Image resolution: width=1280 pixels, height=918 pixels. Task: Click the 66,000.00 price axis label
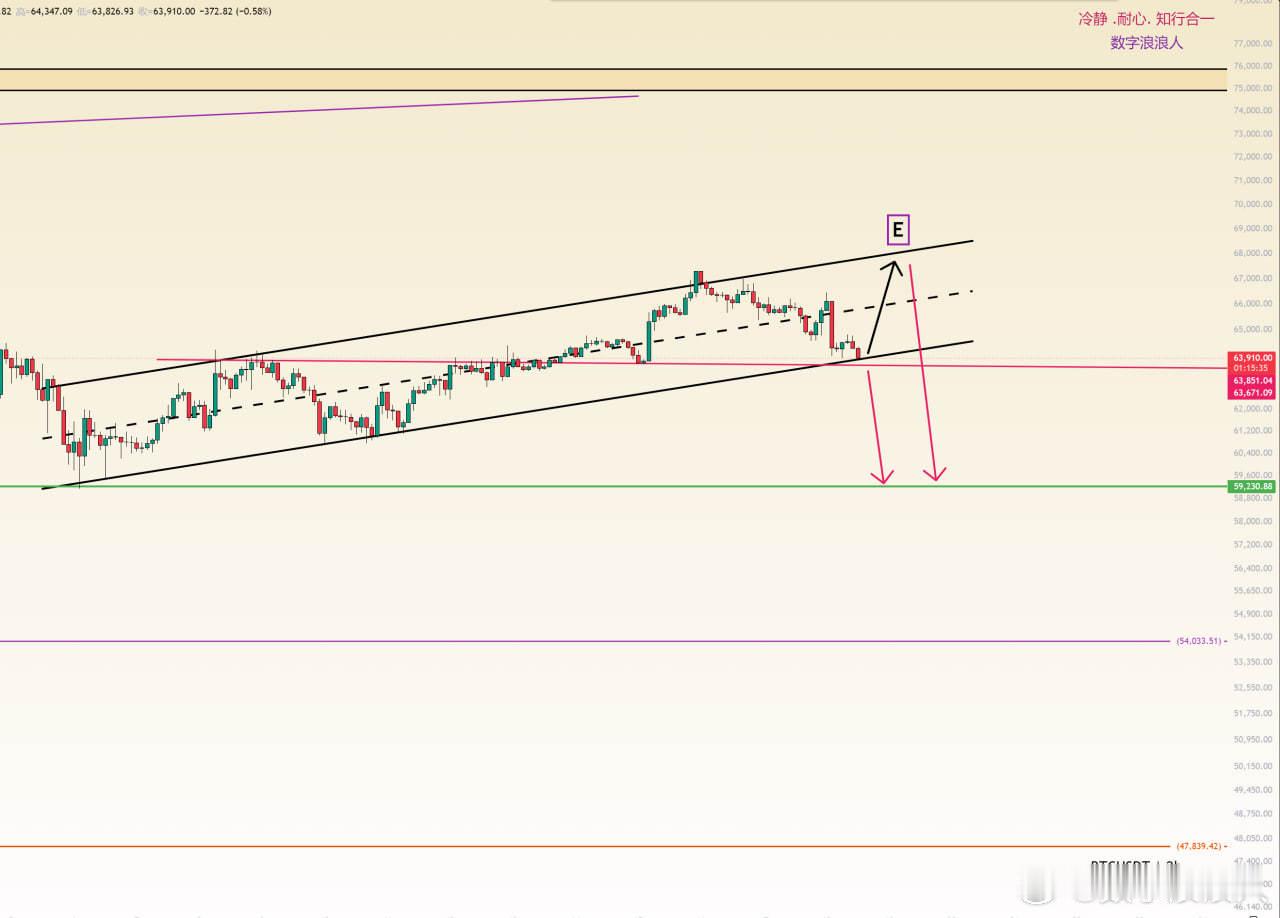(1254, 303)
